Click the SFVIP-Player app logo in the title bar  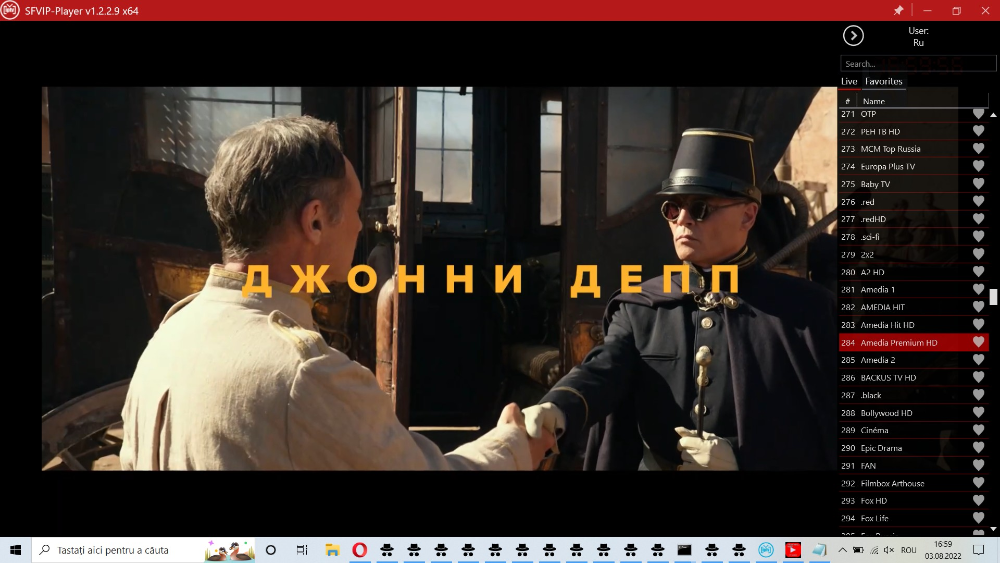tap(10, 10)
